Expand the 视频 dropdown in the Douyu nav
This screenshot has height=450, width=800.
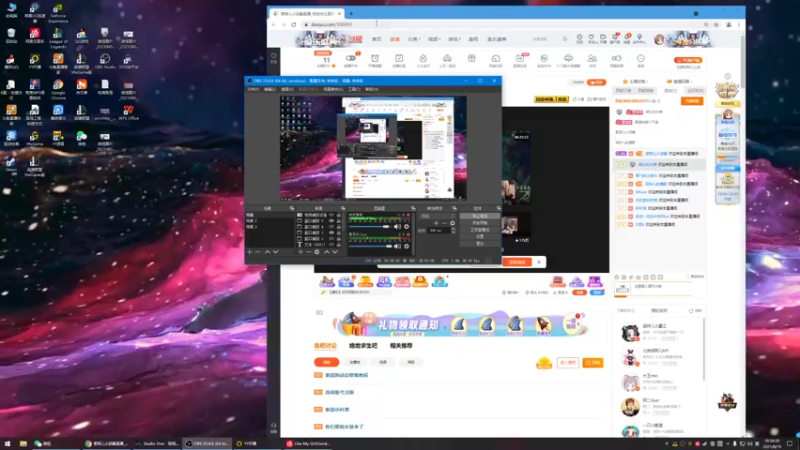point(434,39)
